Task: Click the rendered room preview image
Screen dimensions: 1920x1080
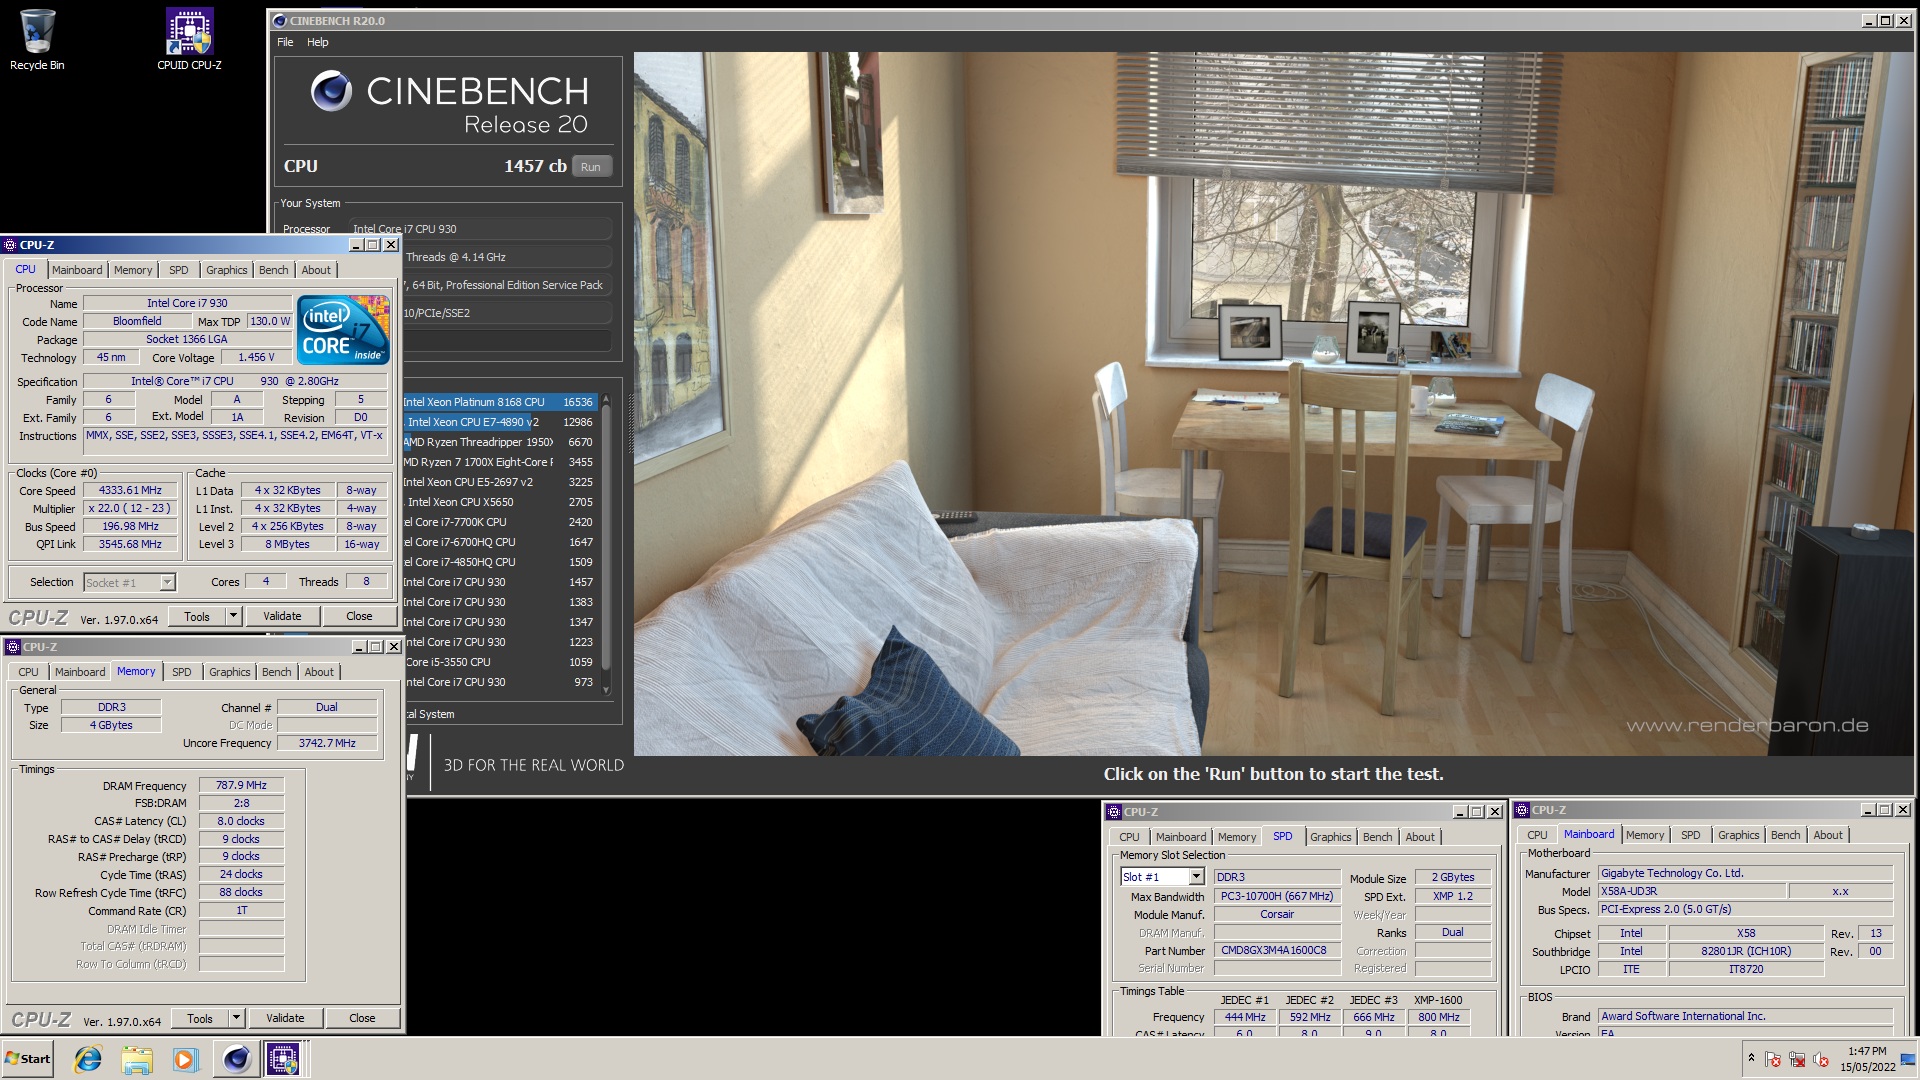Action: 1274,403
